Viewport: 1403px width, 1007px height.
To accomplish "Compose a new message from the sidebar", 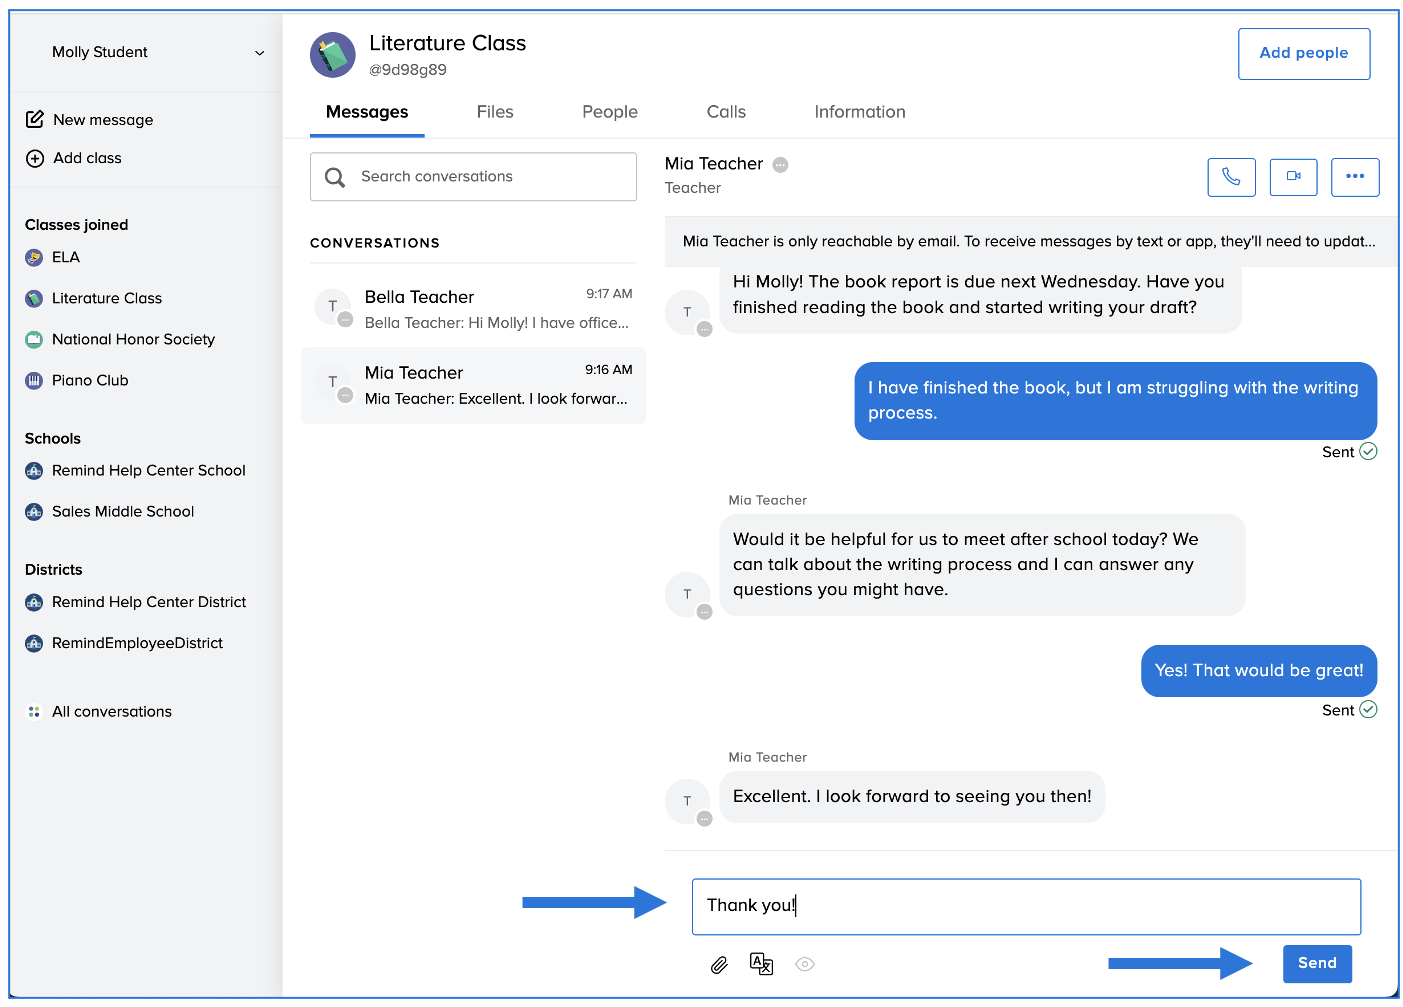I will click(x=102, y=119).
